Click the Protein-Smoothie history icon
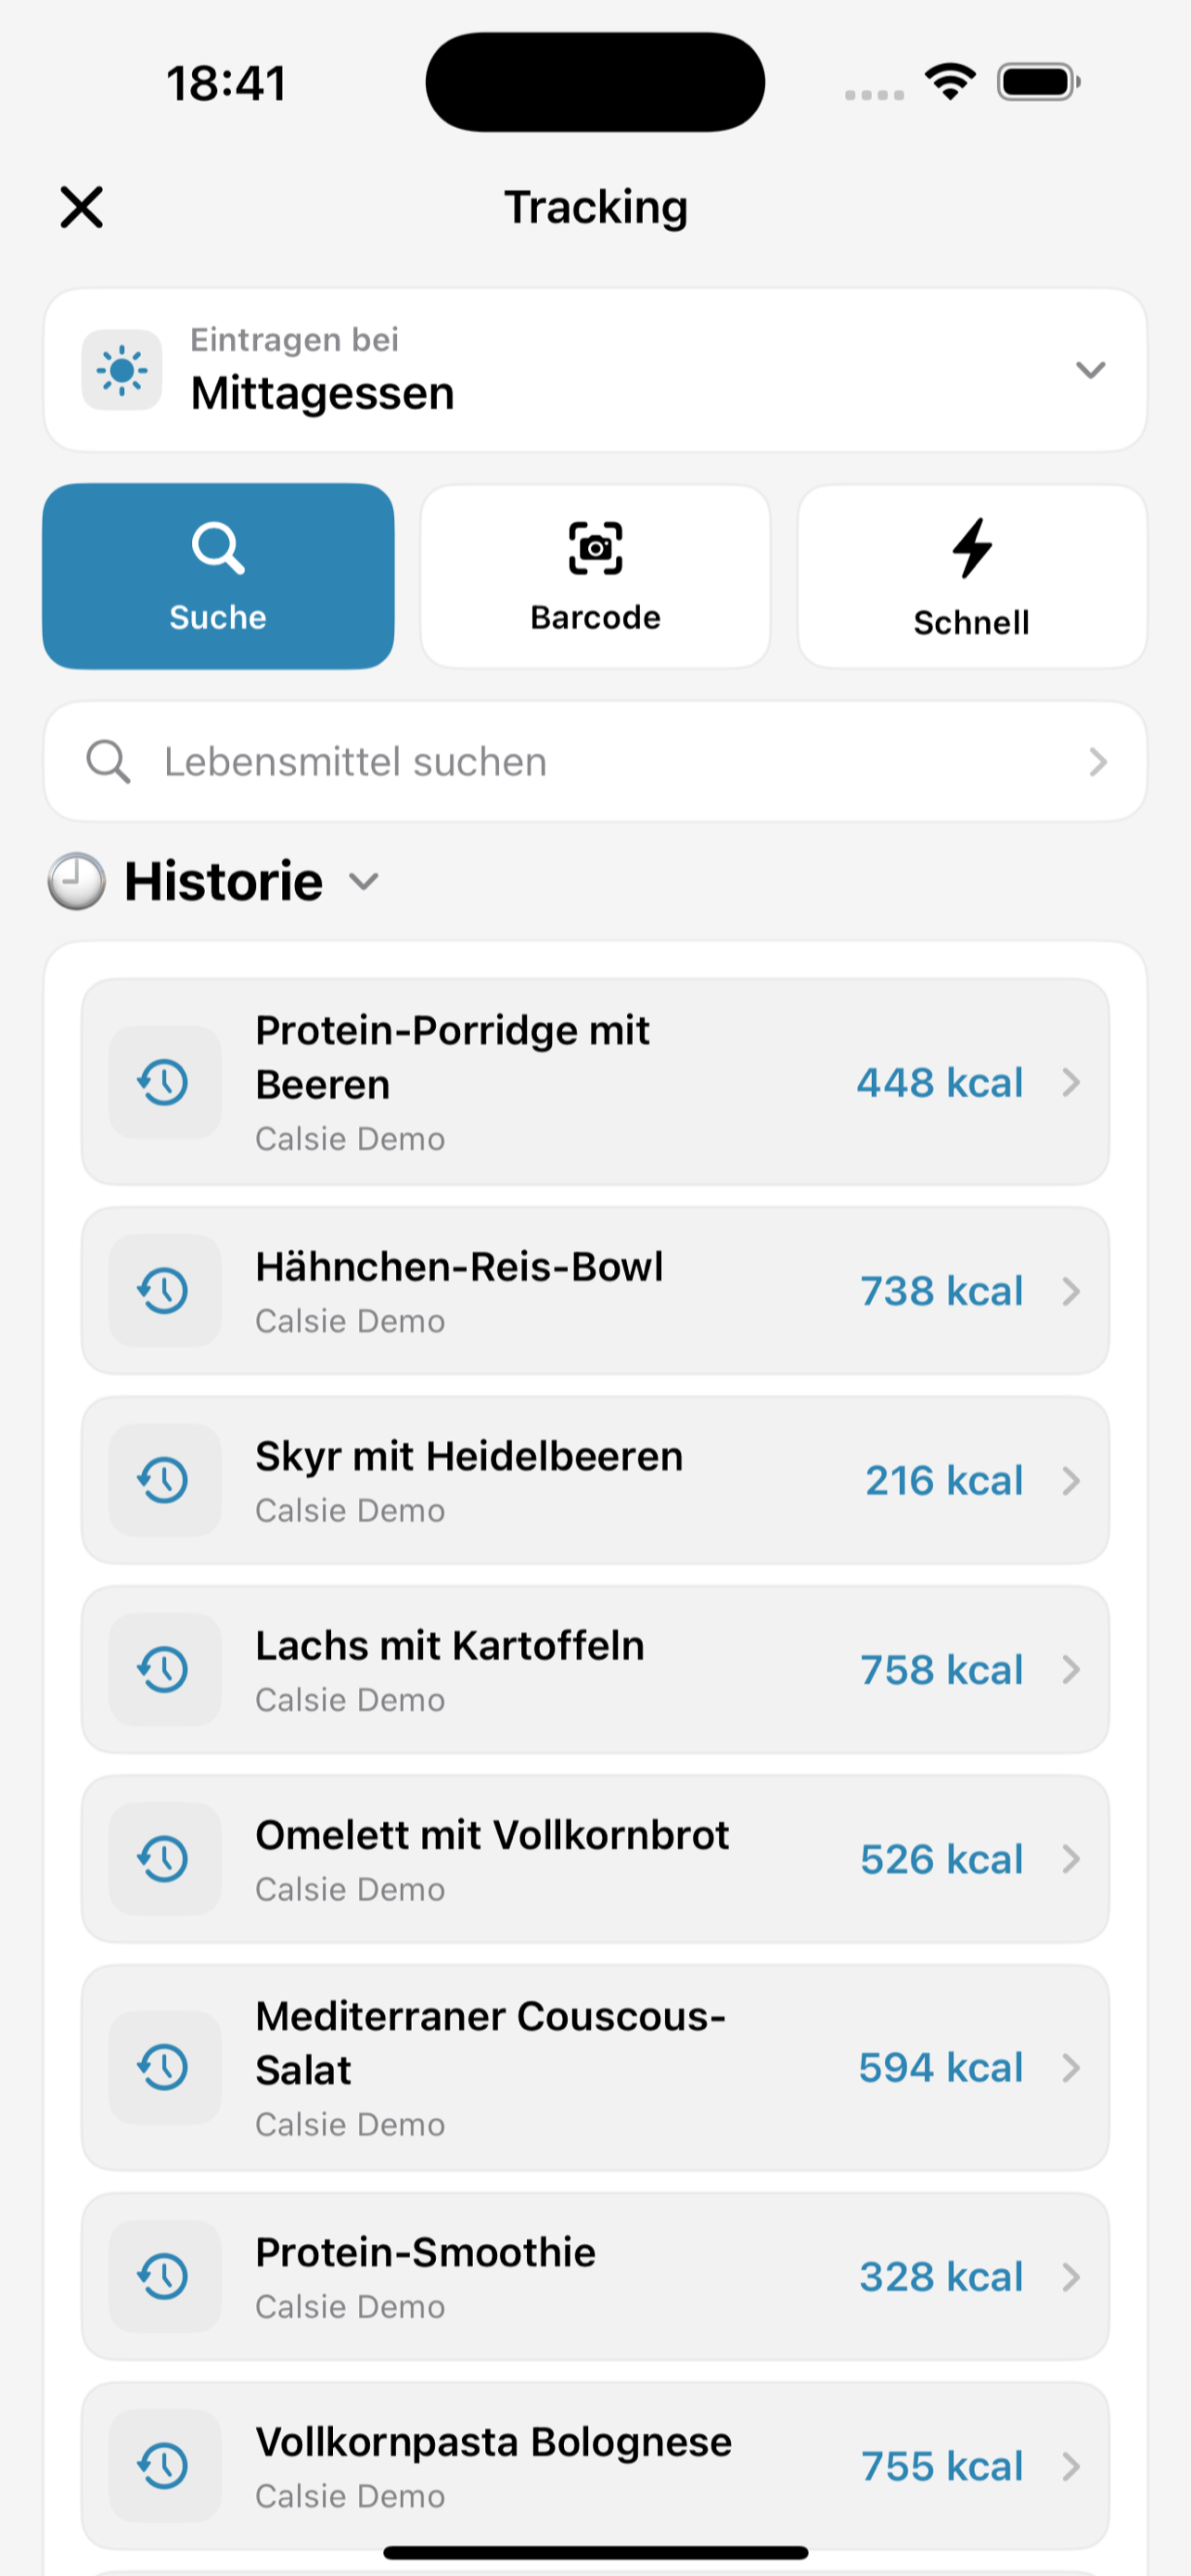This screenshot has height=2576, width=1191. click(164, 2276)
